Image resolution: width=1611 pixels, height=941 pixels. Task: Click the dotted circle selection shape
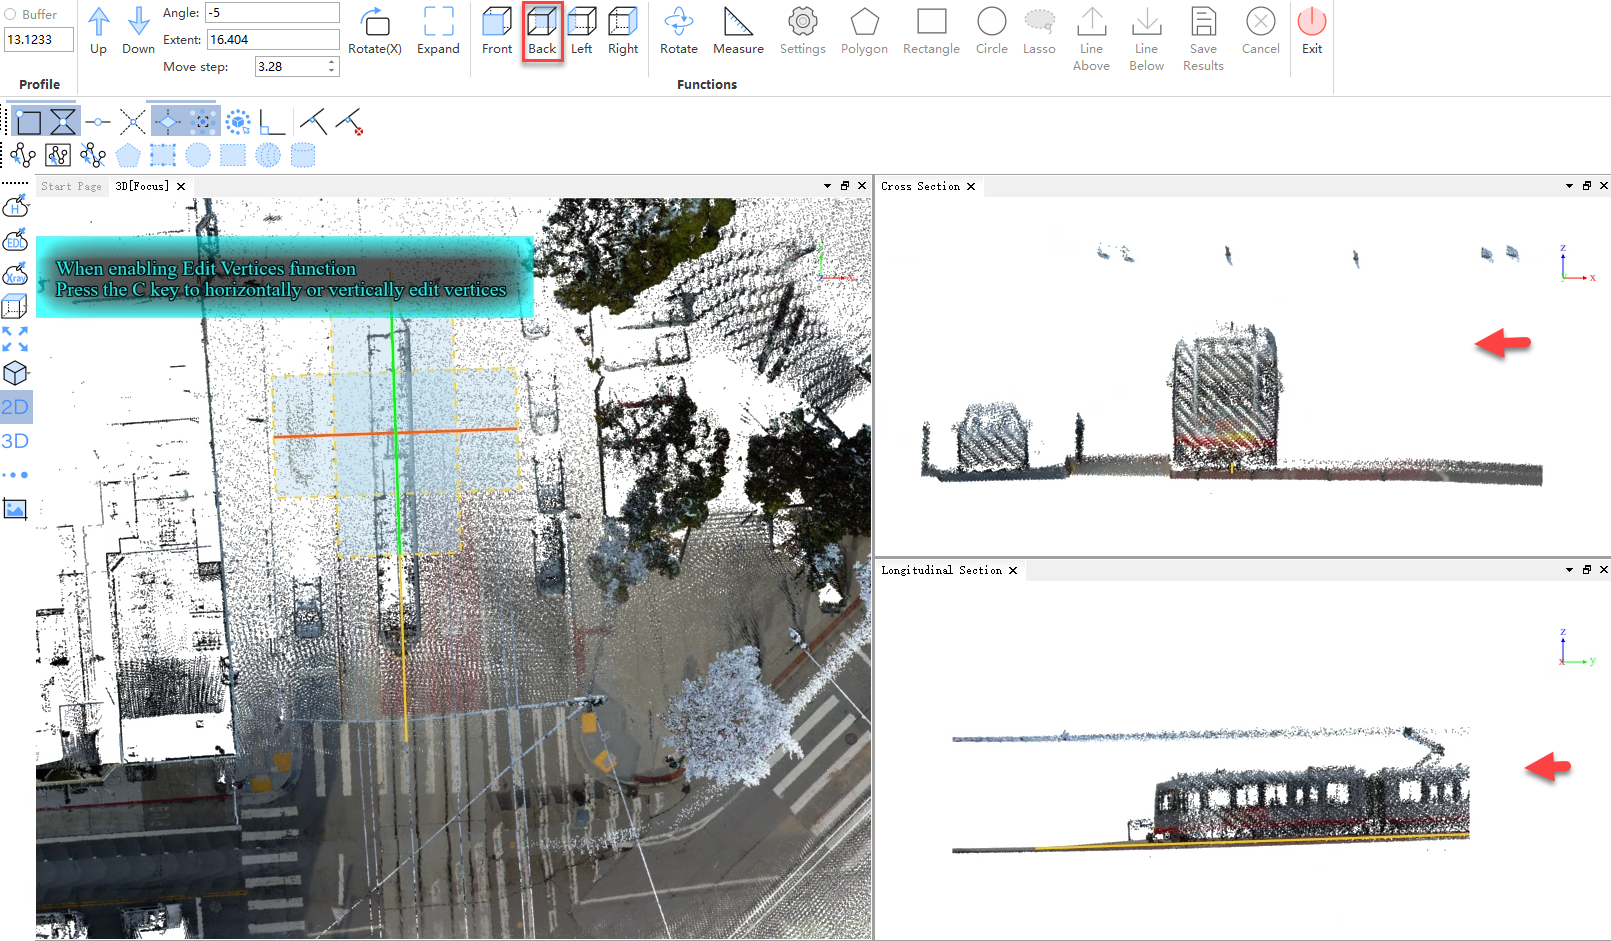tap(198, 155)
